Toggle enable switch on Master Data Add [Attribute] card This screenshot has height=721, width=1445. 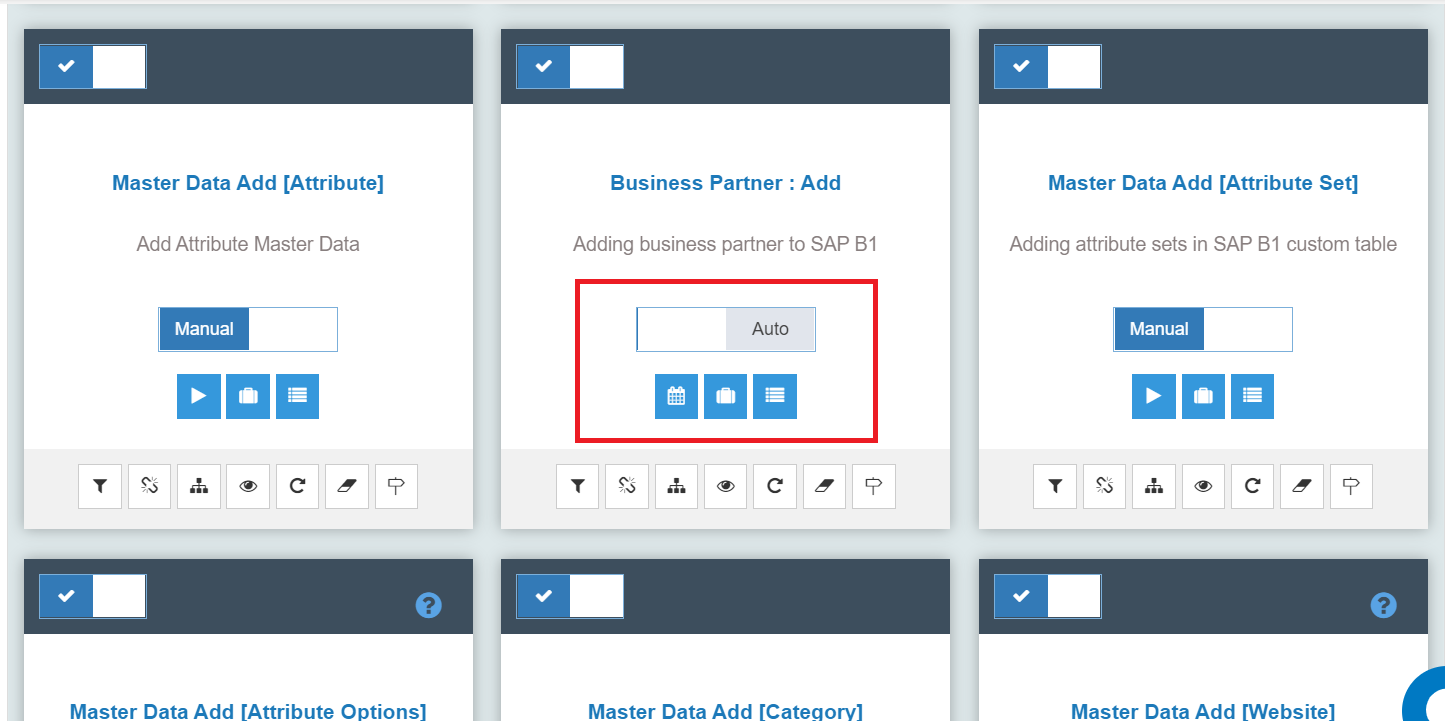click(x=93, y=66)
